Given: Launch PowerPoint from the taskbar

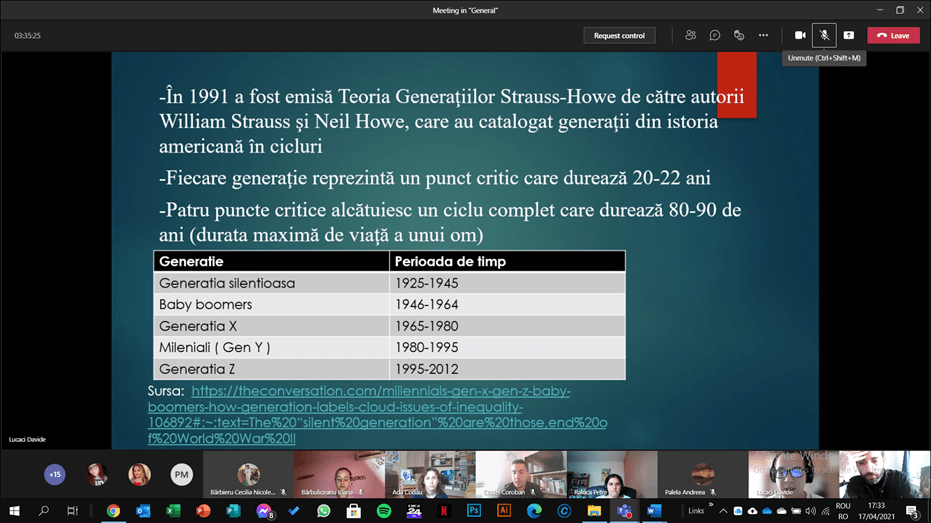Looking at the screenshot, I should [x=204, y=511].
